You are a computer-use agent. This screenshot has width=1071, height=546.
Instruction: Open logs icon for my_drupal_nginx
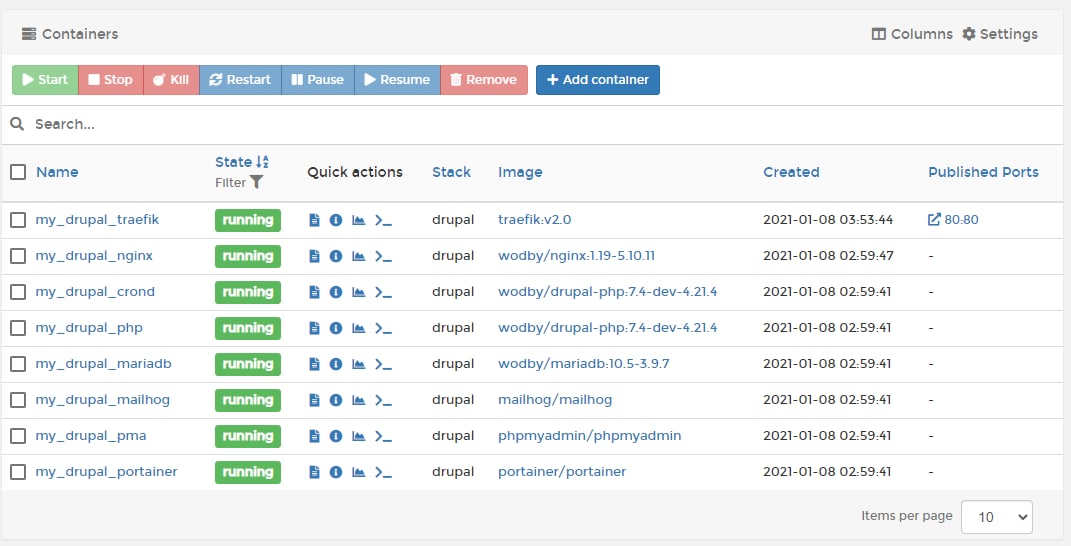(314, 256)
